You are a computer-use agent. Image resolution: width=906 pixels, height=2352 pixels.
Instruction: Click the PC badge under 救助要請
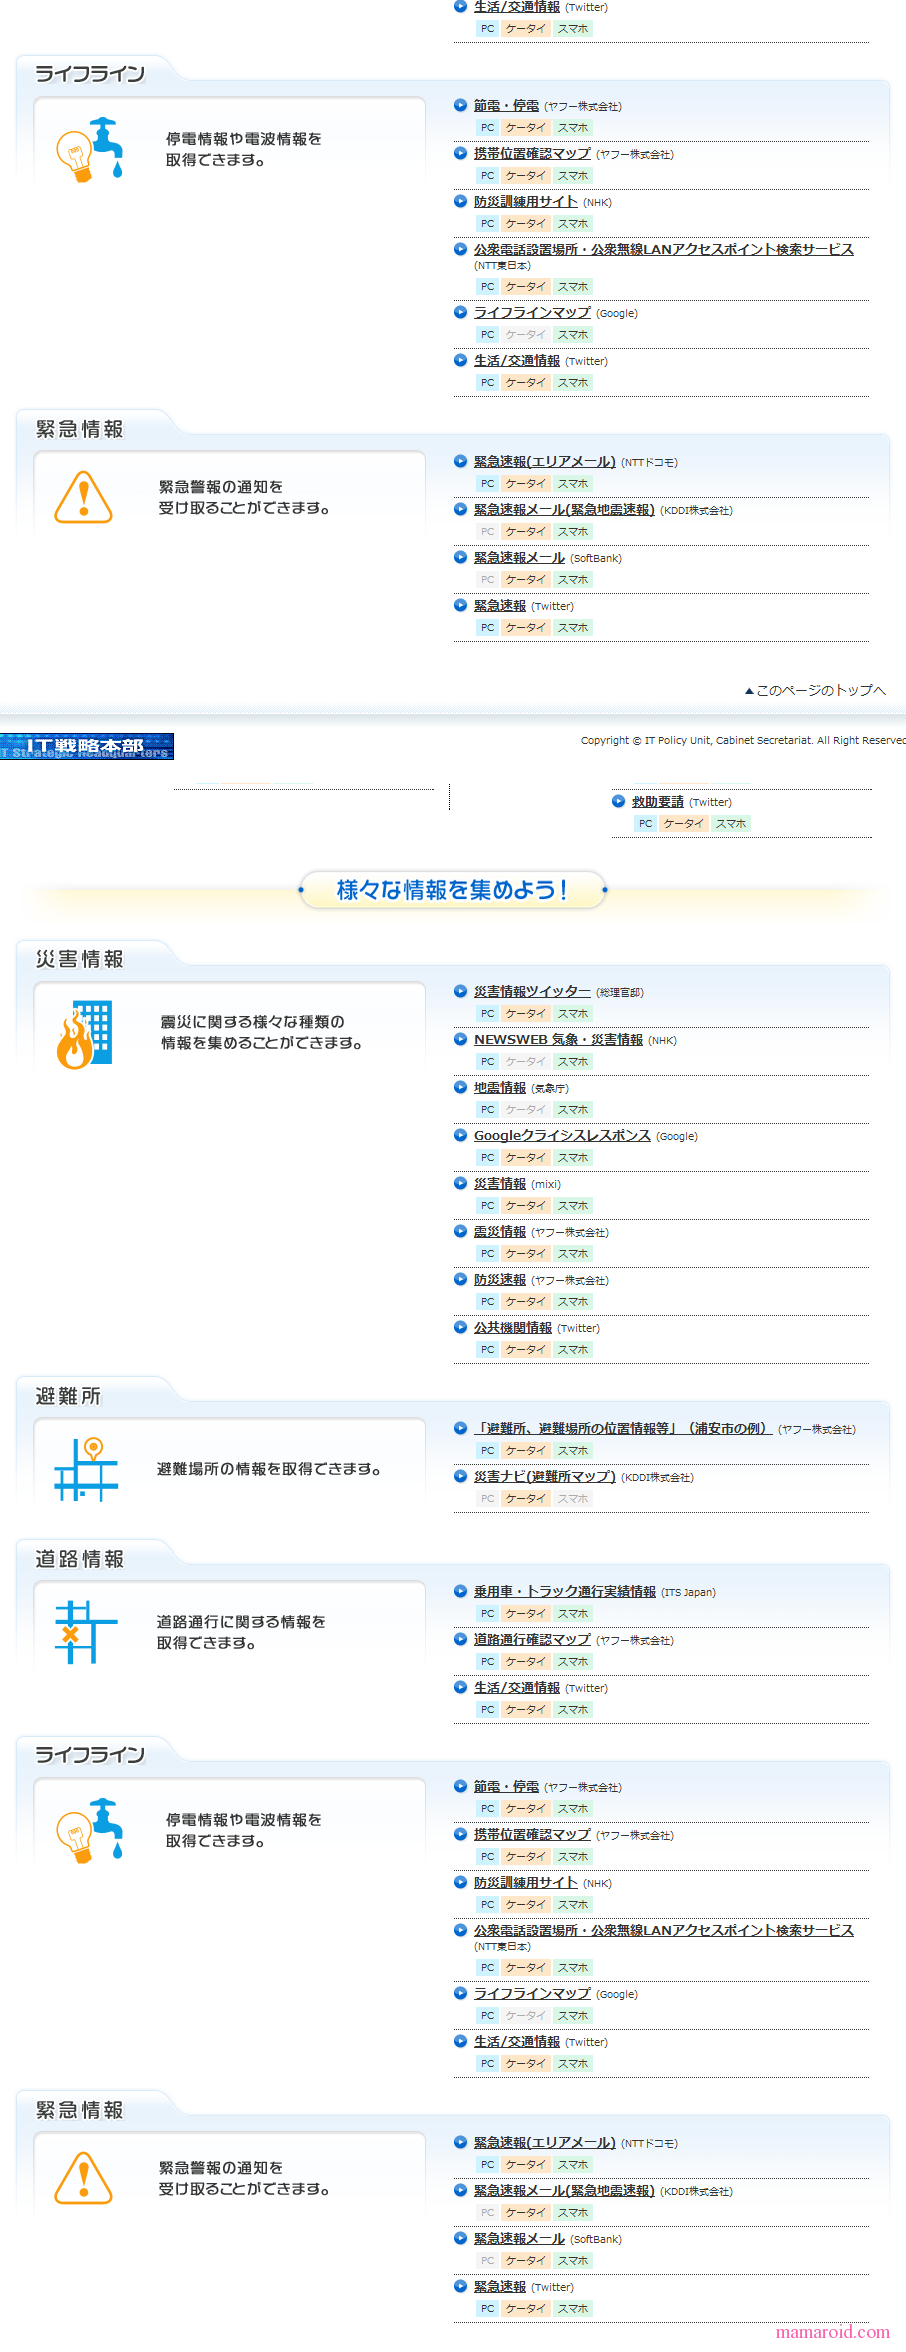pyautogui.click(x=645, y=824)
